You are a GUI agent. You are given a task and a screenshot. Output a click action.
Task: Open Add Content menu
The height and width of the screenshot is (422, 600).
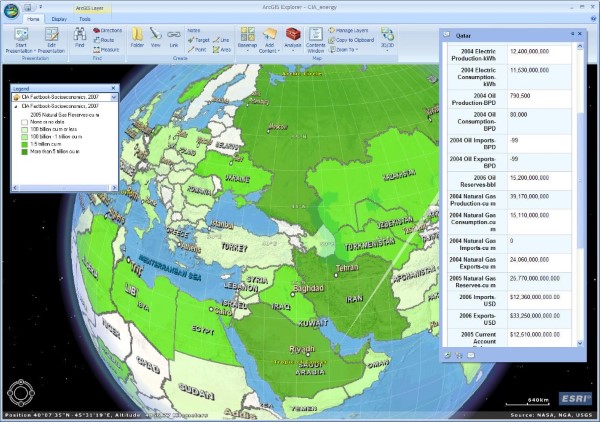269,39
